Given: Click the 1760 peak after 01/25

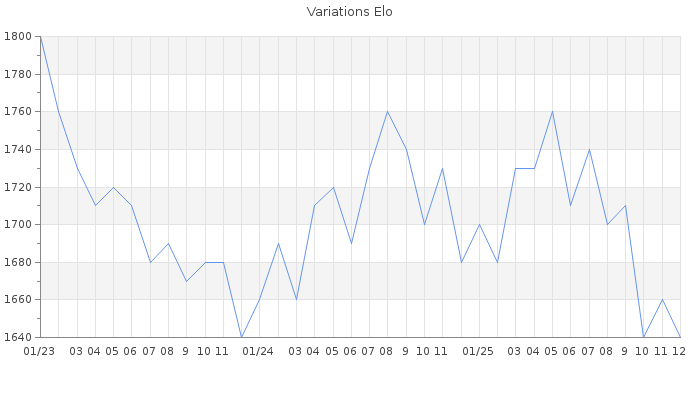Looking at the screenshot, I should pos(552,111).
